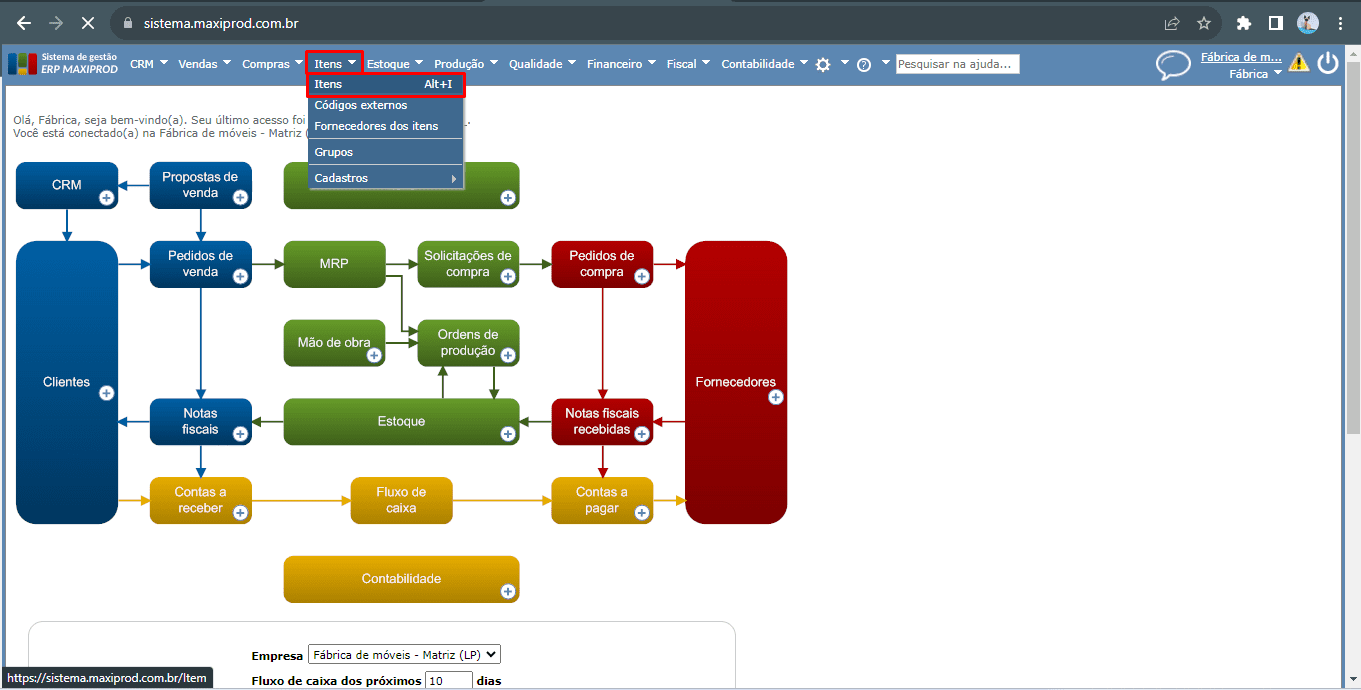This screenshot has width=1361, height=690.
Task: Click the yellow warning alert icon
Action: click(1298, 62)
